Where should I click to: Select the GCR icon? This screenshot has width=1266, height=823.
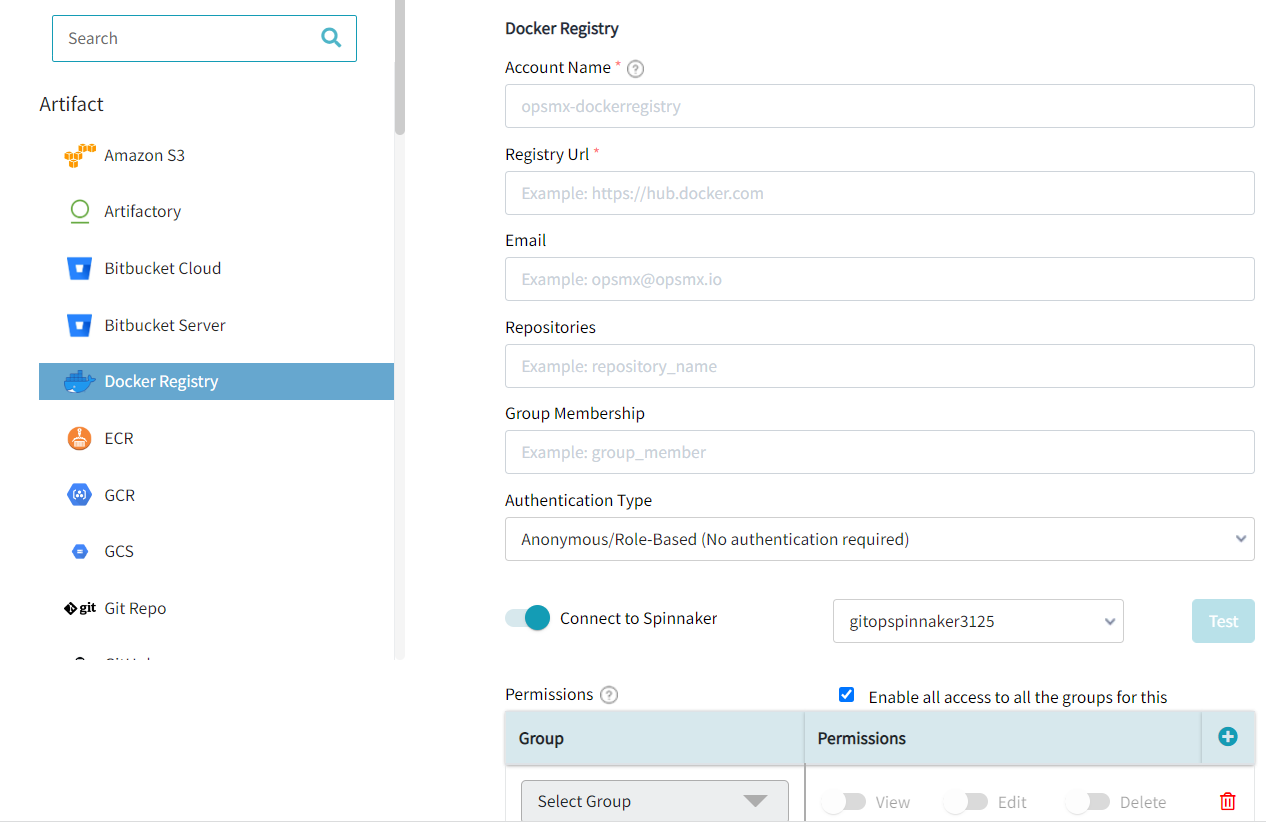79,494
